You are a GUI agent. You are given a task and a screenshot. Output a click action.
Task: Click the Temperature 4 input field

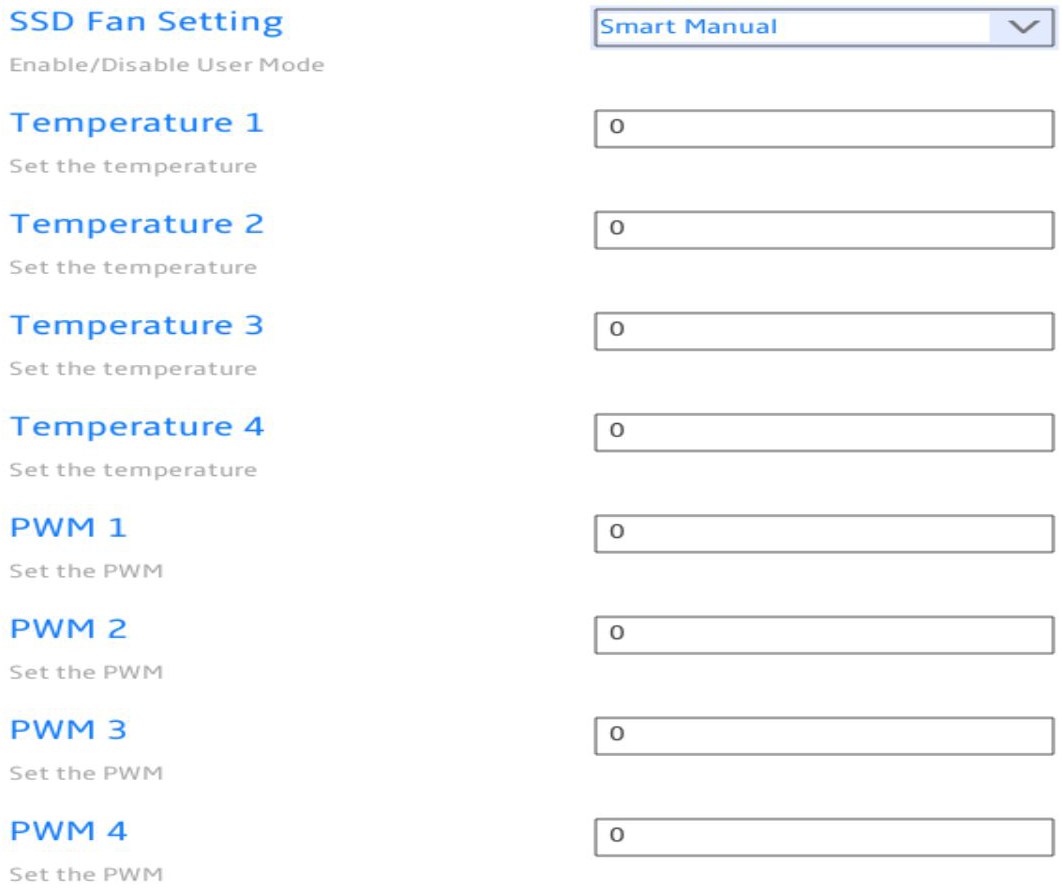pos(824,433)
